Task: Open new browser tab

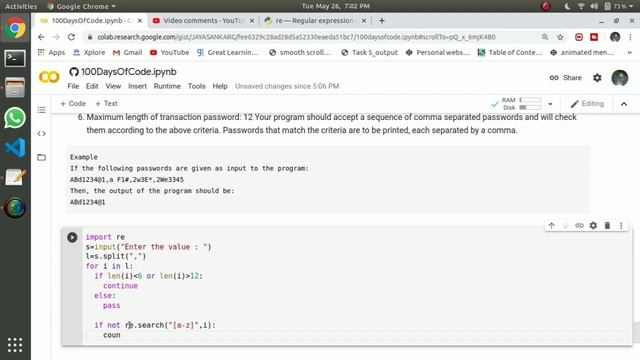Action: 382,20
